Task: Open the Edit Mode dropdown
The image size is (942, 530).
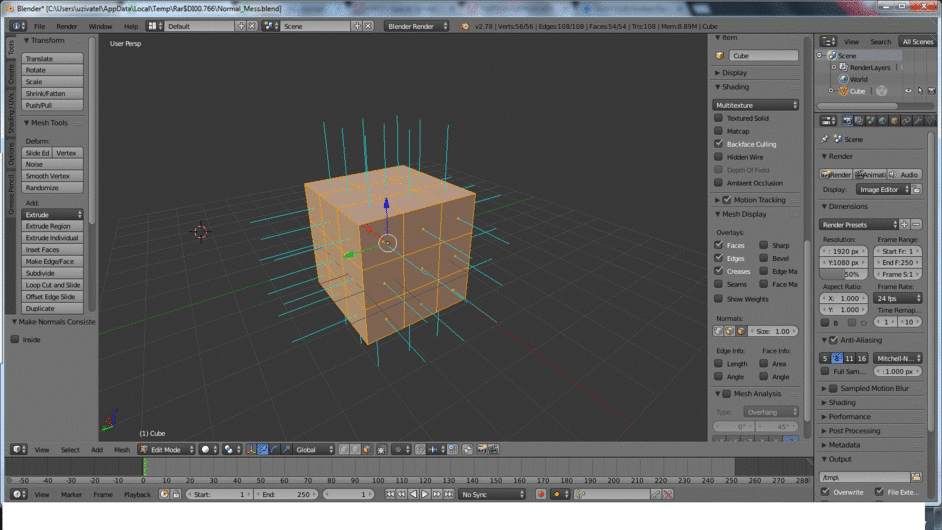Action: (165, 450)
